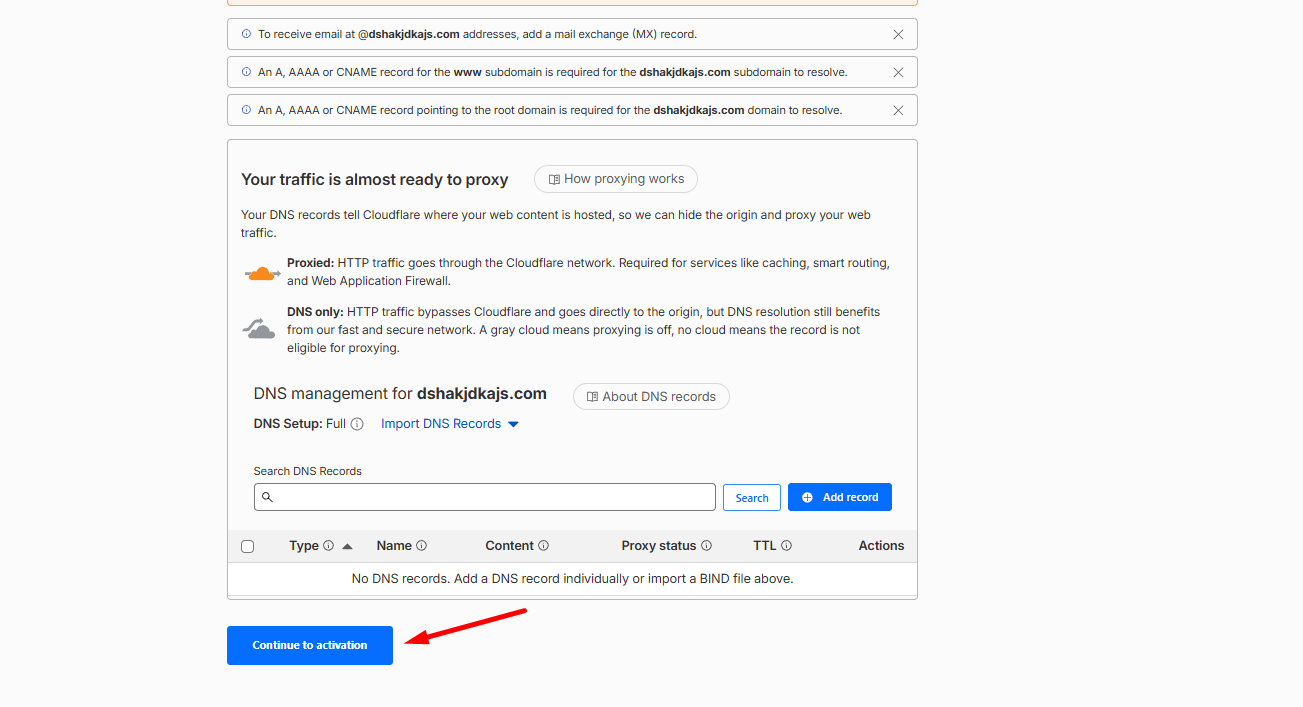Open How proxying works guide

(x=616, y=179)
